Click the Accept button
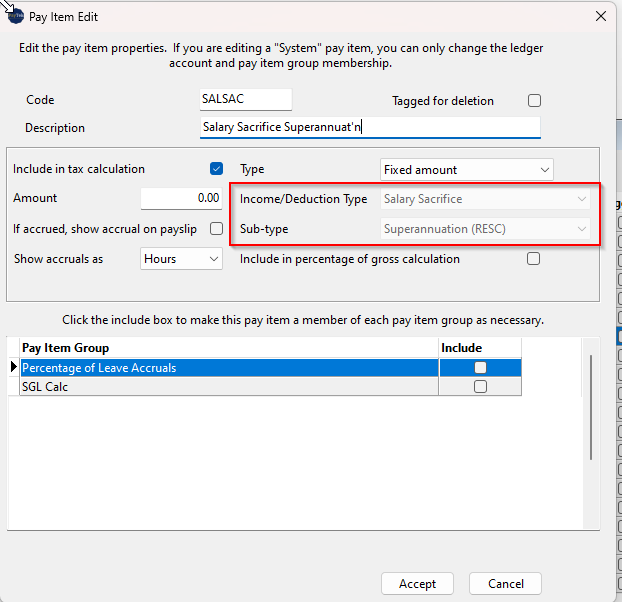Viewport: 622px width, 602px height. tap(417, 583)
